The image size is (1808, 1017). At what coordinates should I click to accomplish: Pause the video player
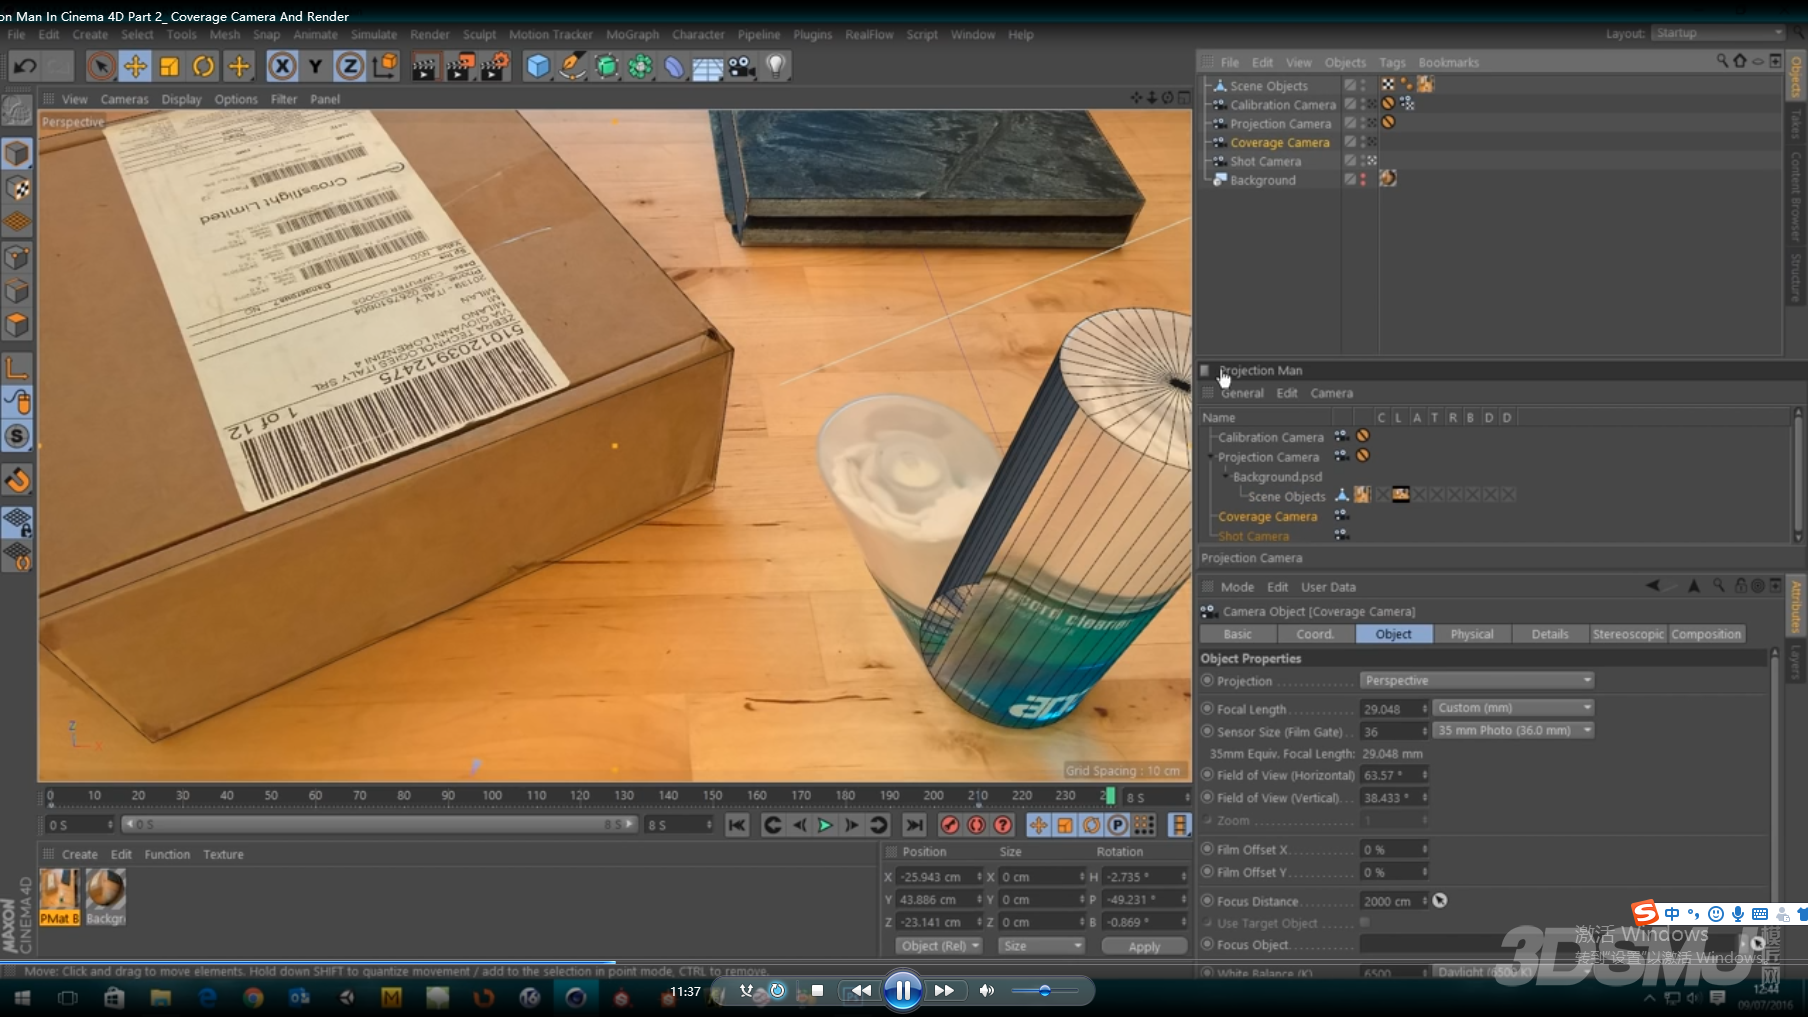pos(902,991)
